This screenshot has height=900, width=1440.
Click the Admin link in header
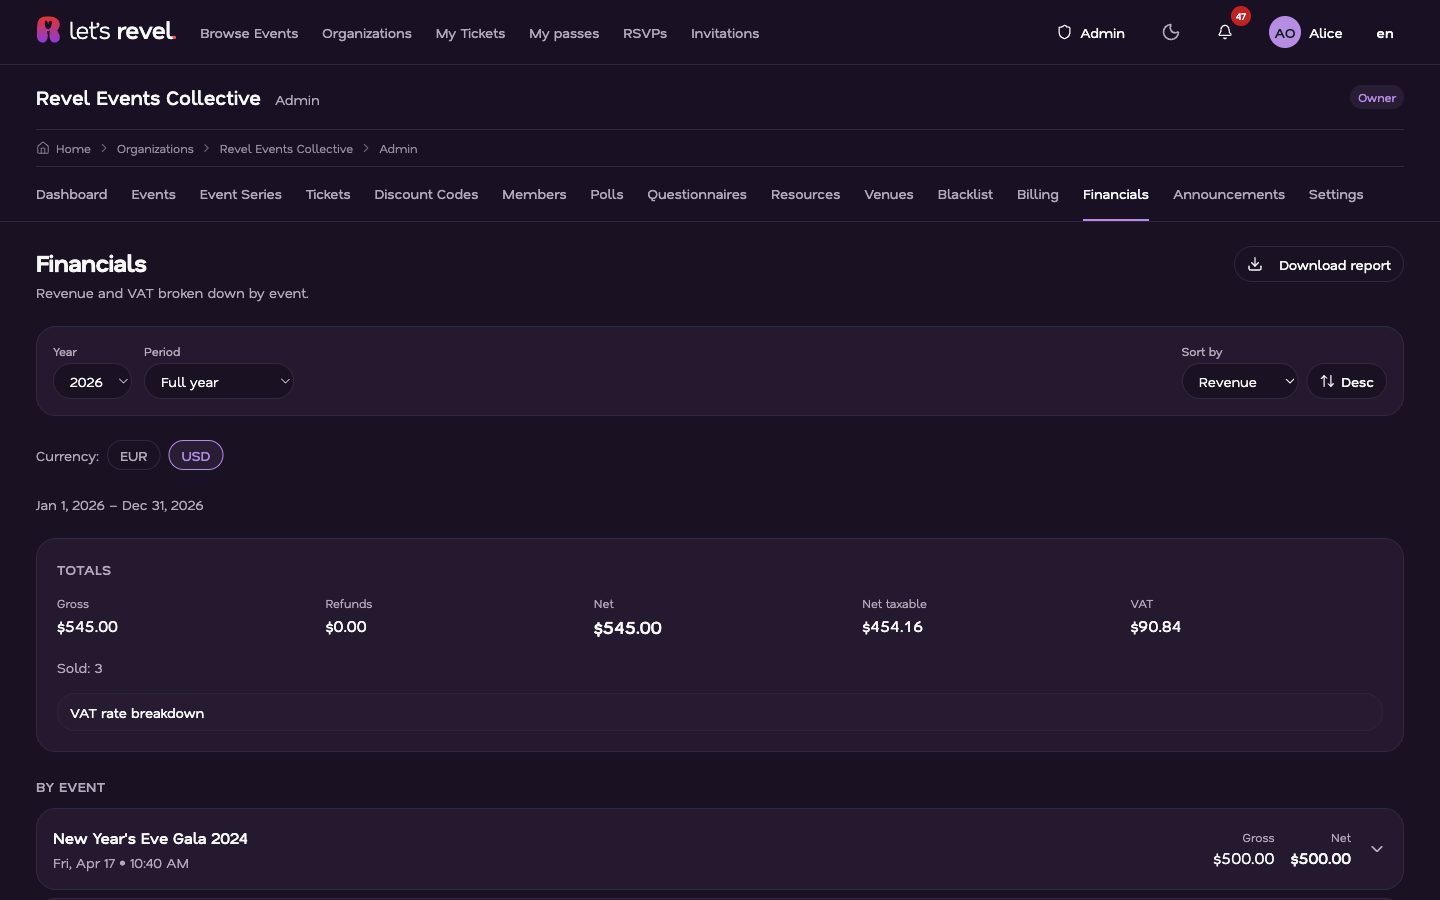[1091, 33]
